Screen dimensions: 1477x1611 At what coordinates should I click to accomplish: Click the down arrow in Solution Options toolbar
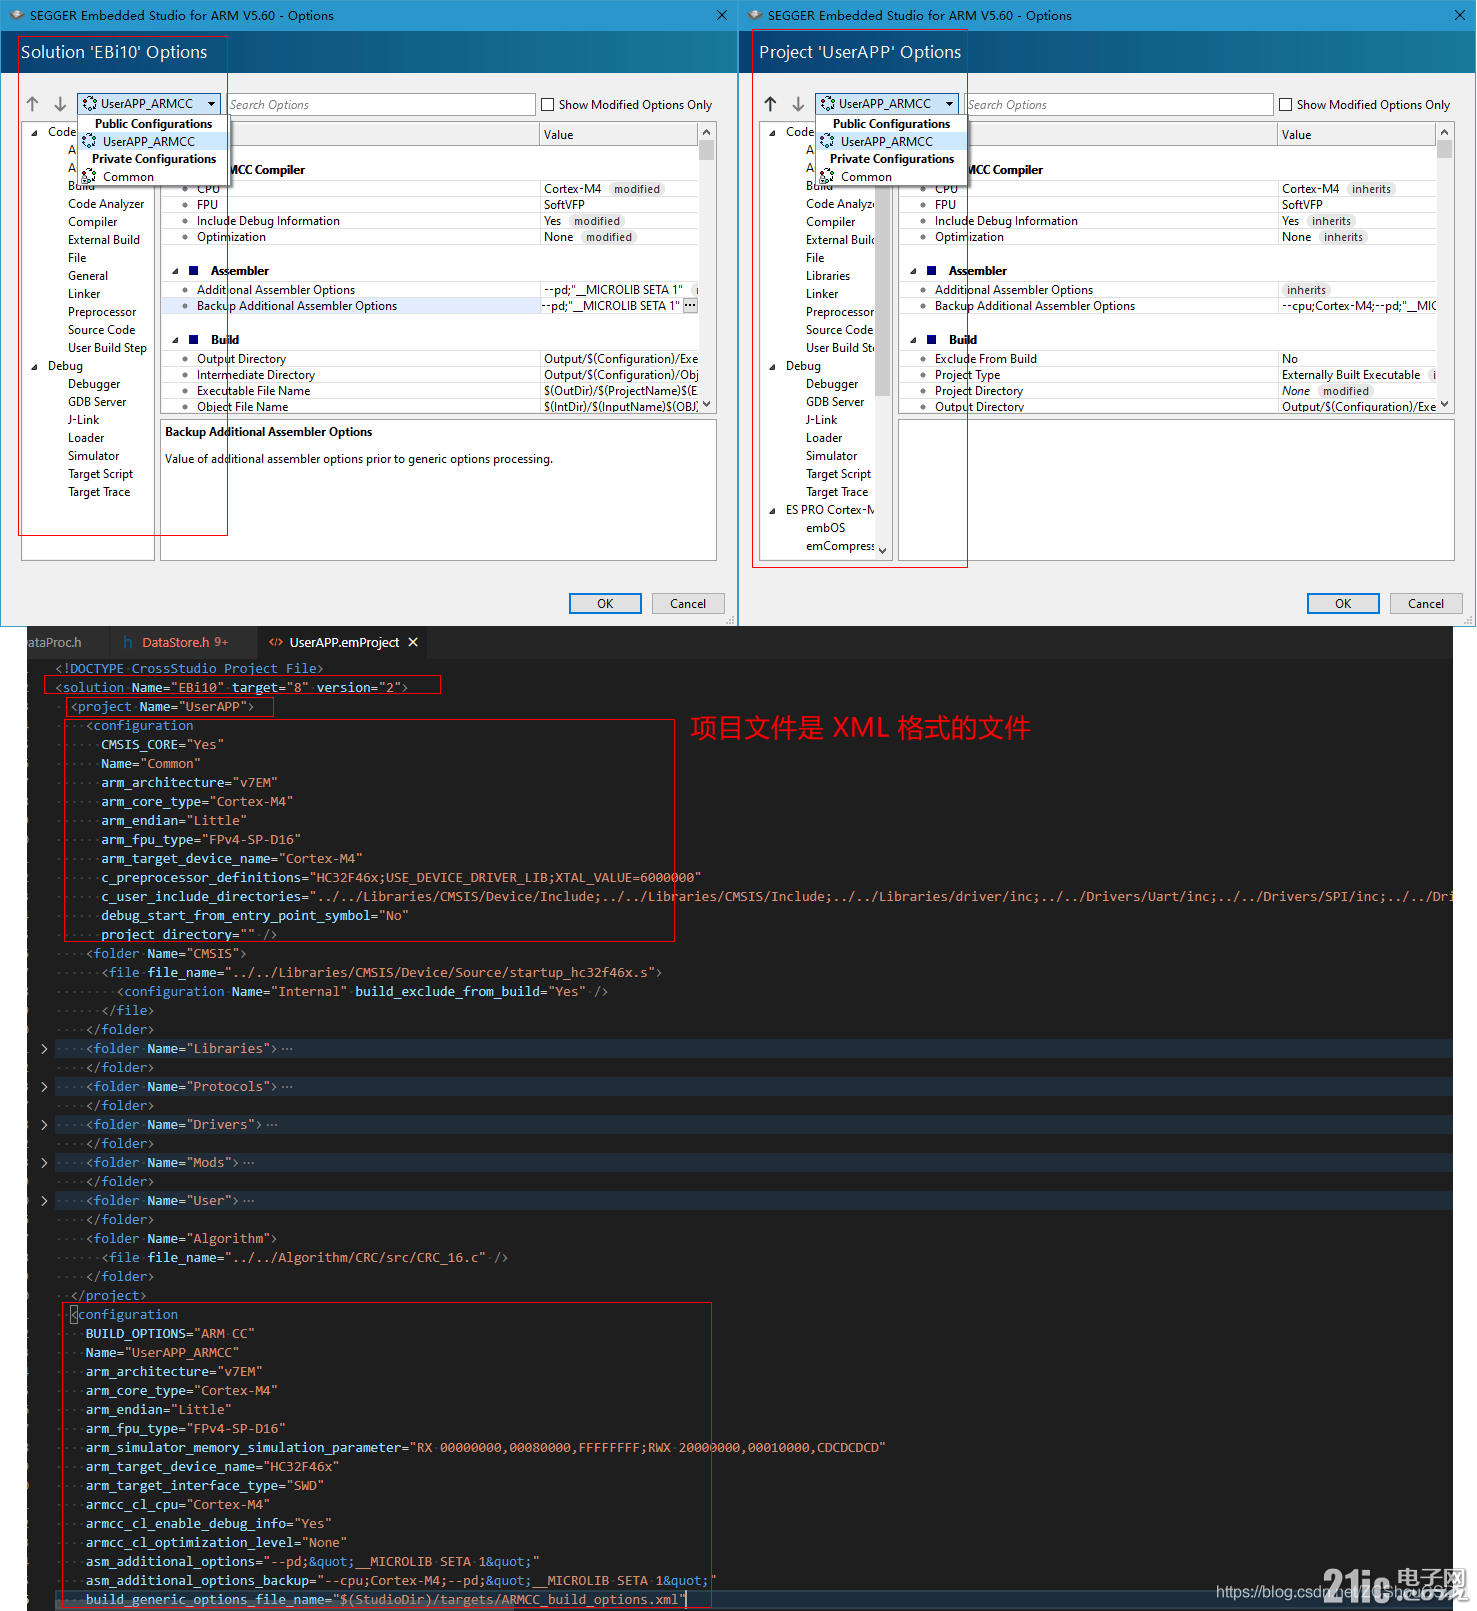(60, 104)
